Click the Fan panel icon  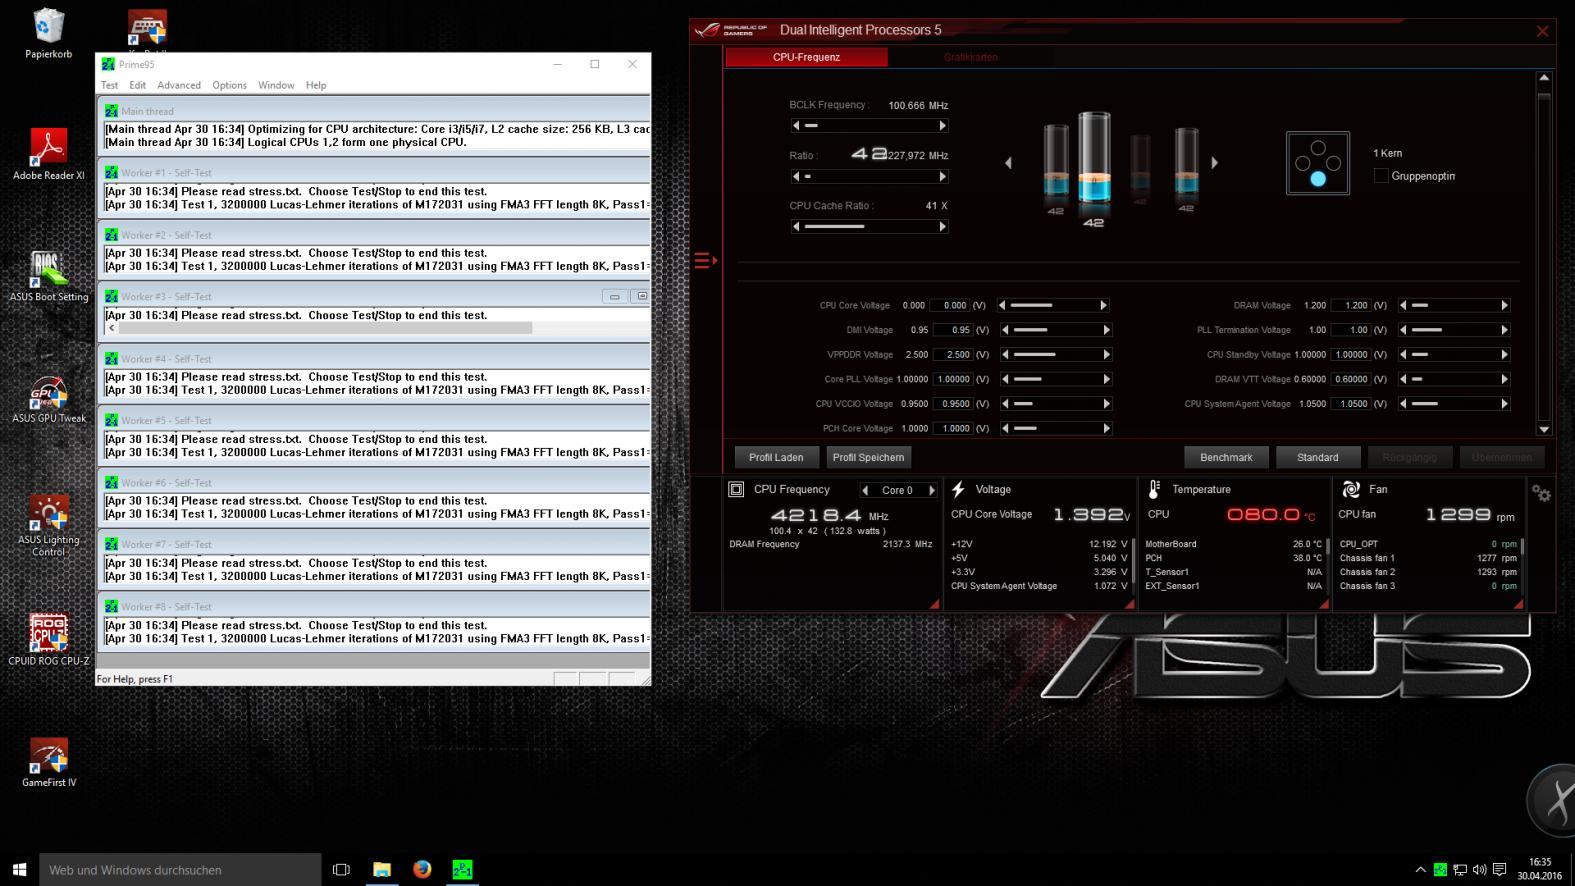point(1351,489)
